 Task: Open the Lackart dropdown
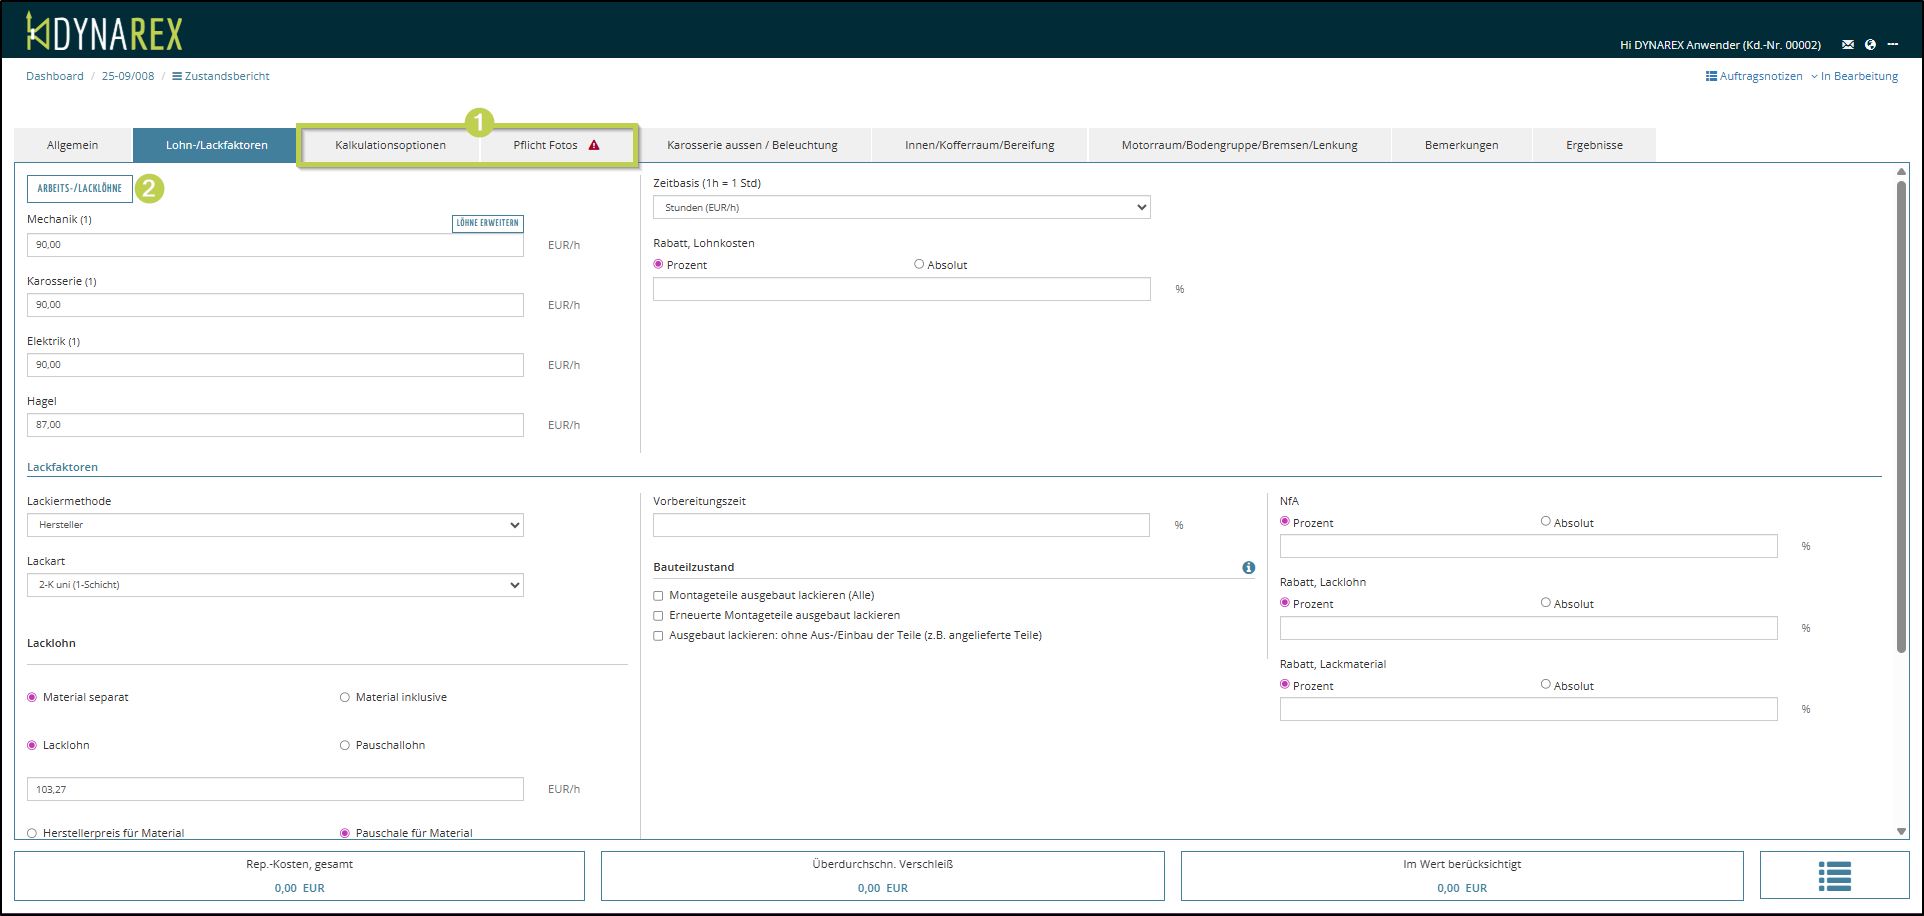(275, 585)
